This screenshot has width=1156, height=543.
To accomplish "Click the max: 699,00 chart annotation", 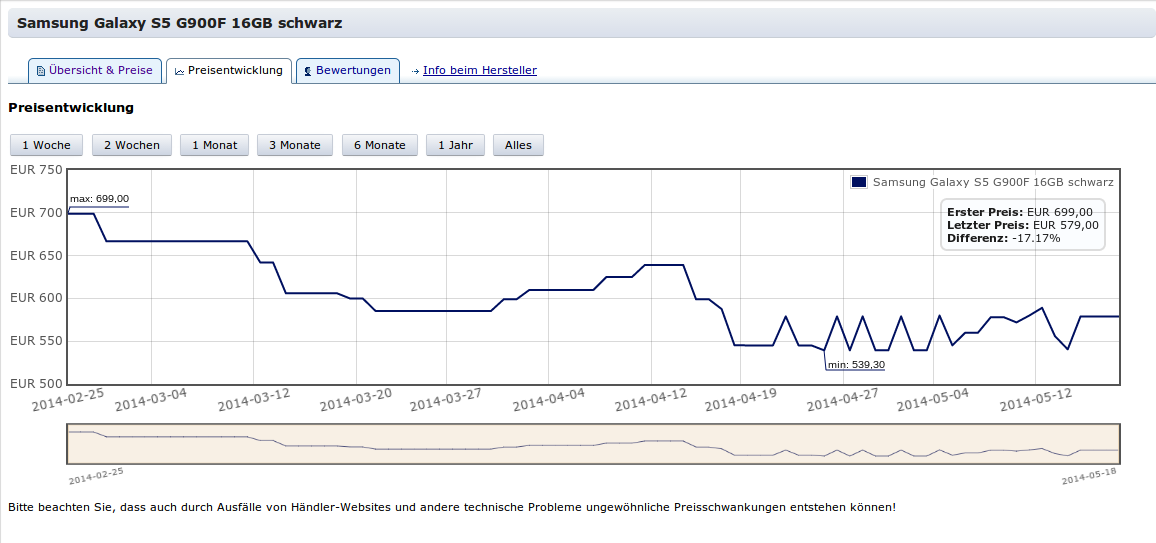I will (x=99, y=199).
